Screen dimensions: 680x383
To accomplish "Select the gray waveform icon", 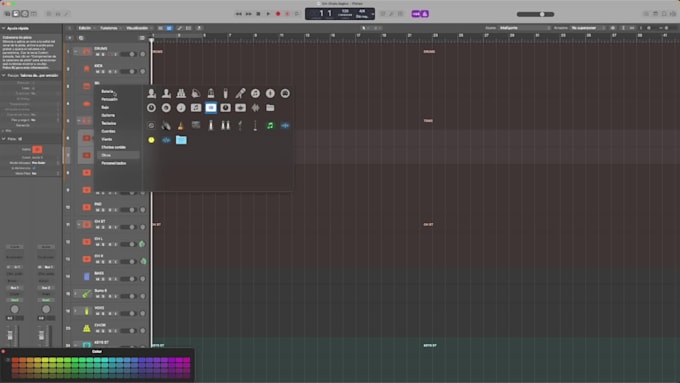I will (x=255, y=108).
